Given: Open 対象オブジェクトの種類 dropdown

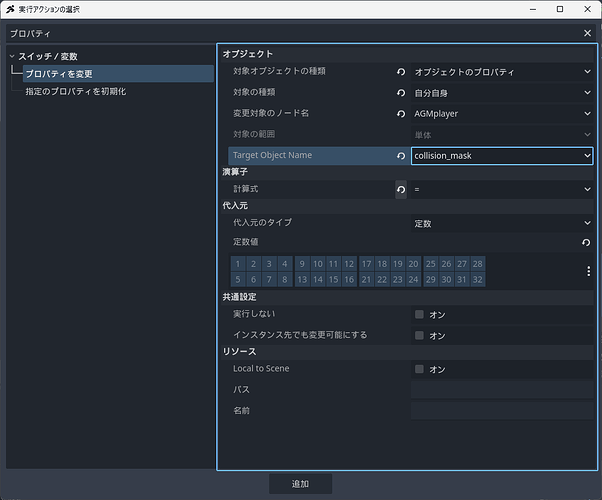Looking at the screenshot, I should pyautogui.click(x=502, y=72).
